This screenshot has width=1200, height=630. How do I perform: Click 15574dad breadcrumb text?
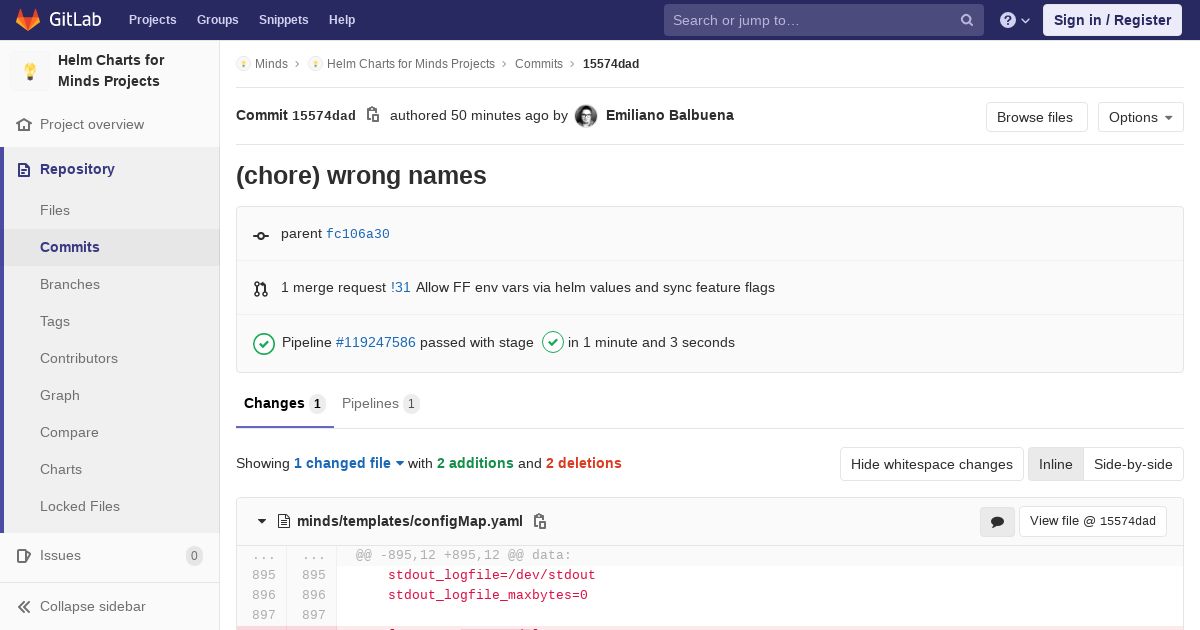click(x=611, y=64)
